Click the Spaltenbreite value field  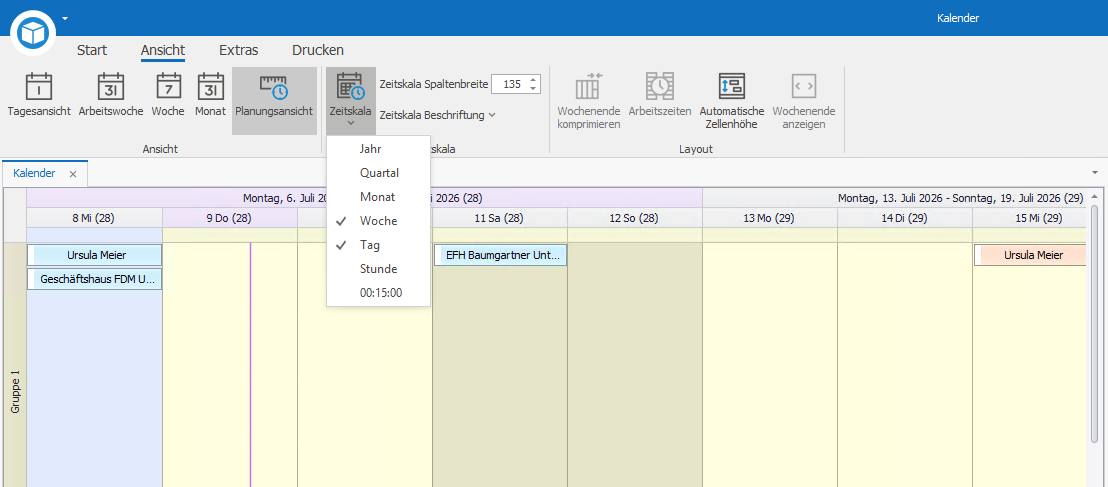click(509, 84)
